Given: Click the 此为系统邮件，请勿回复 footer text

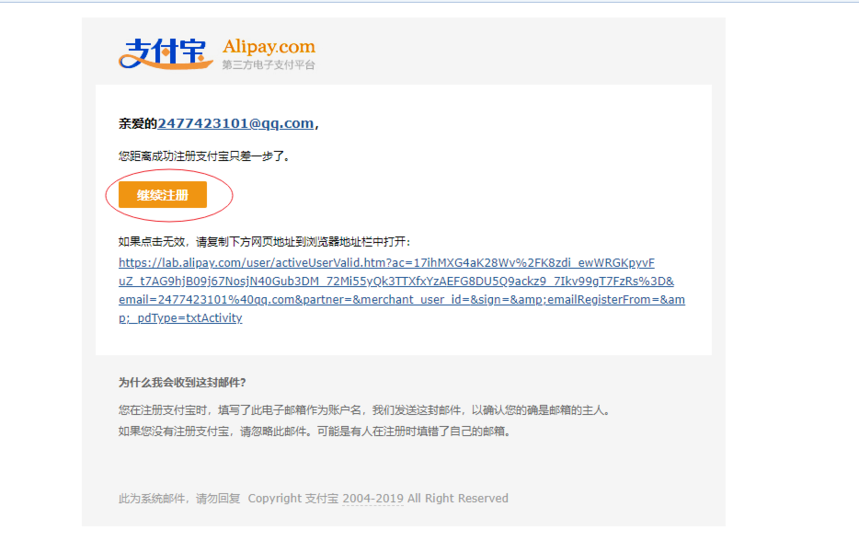Looking at the screenshot, I should tap(179, 498).
